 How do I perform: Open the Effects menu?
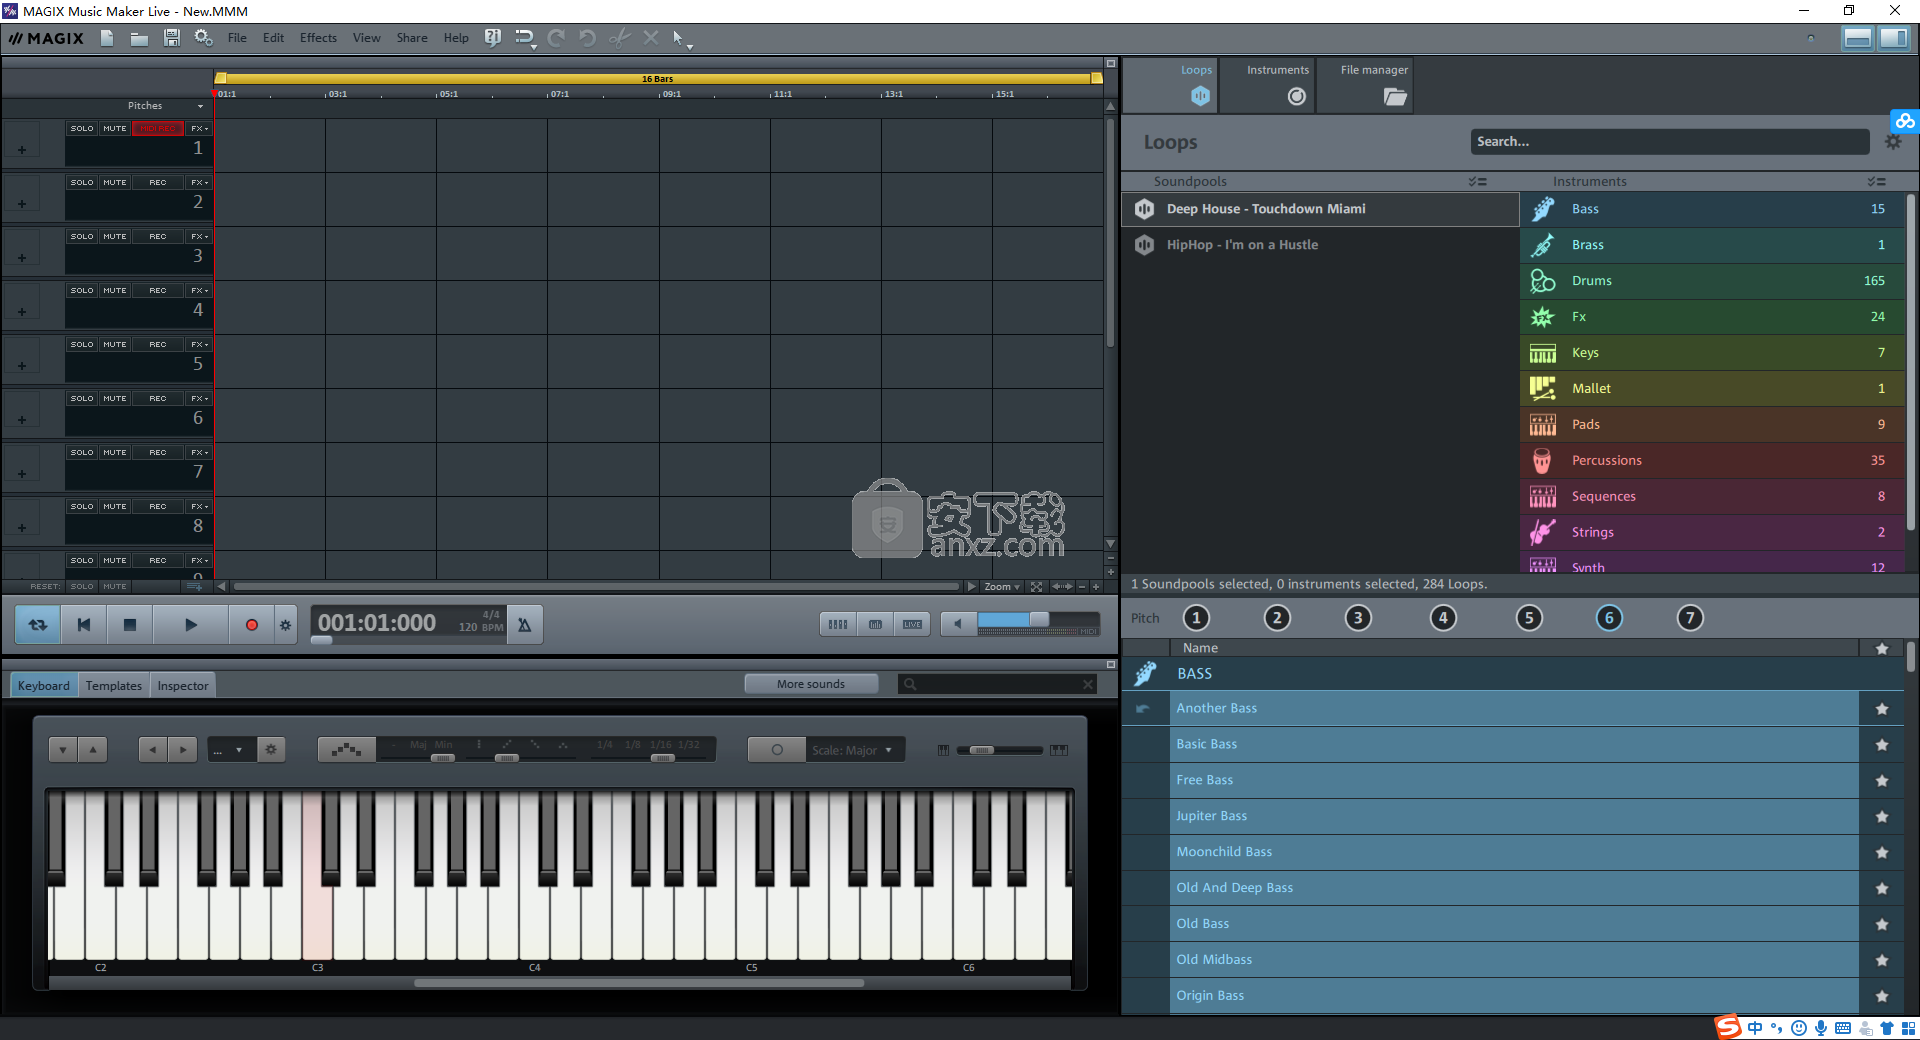(318, 38)
